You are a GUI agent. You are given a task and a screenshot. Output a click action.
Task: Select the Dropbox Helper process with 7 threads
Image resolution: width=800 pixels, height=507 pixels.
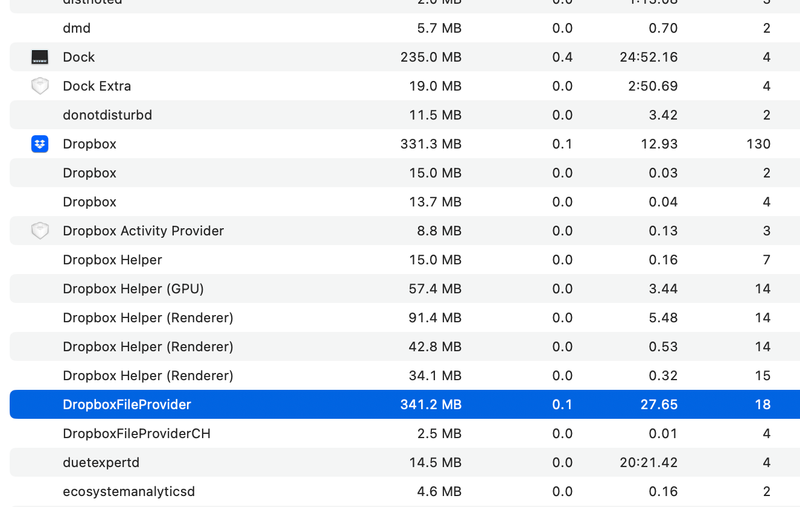[405, 260]
